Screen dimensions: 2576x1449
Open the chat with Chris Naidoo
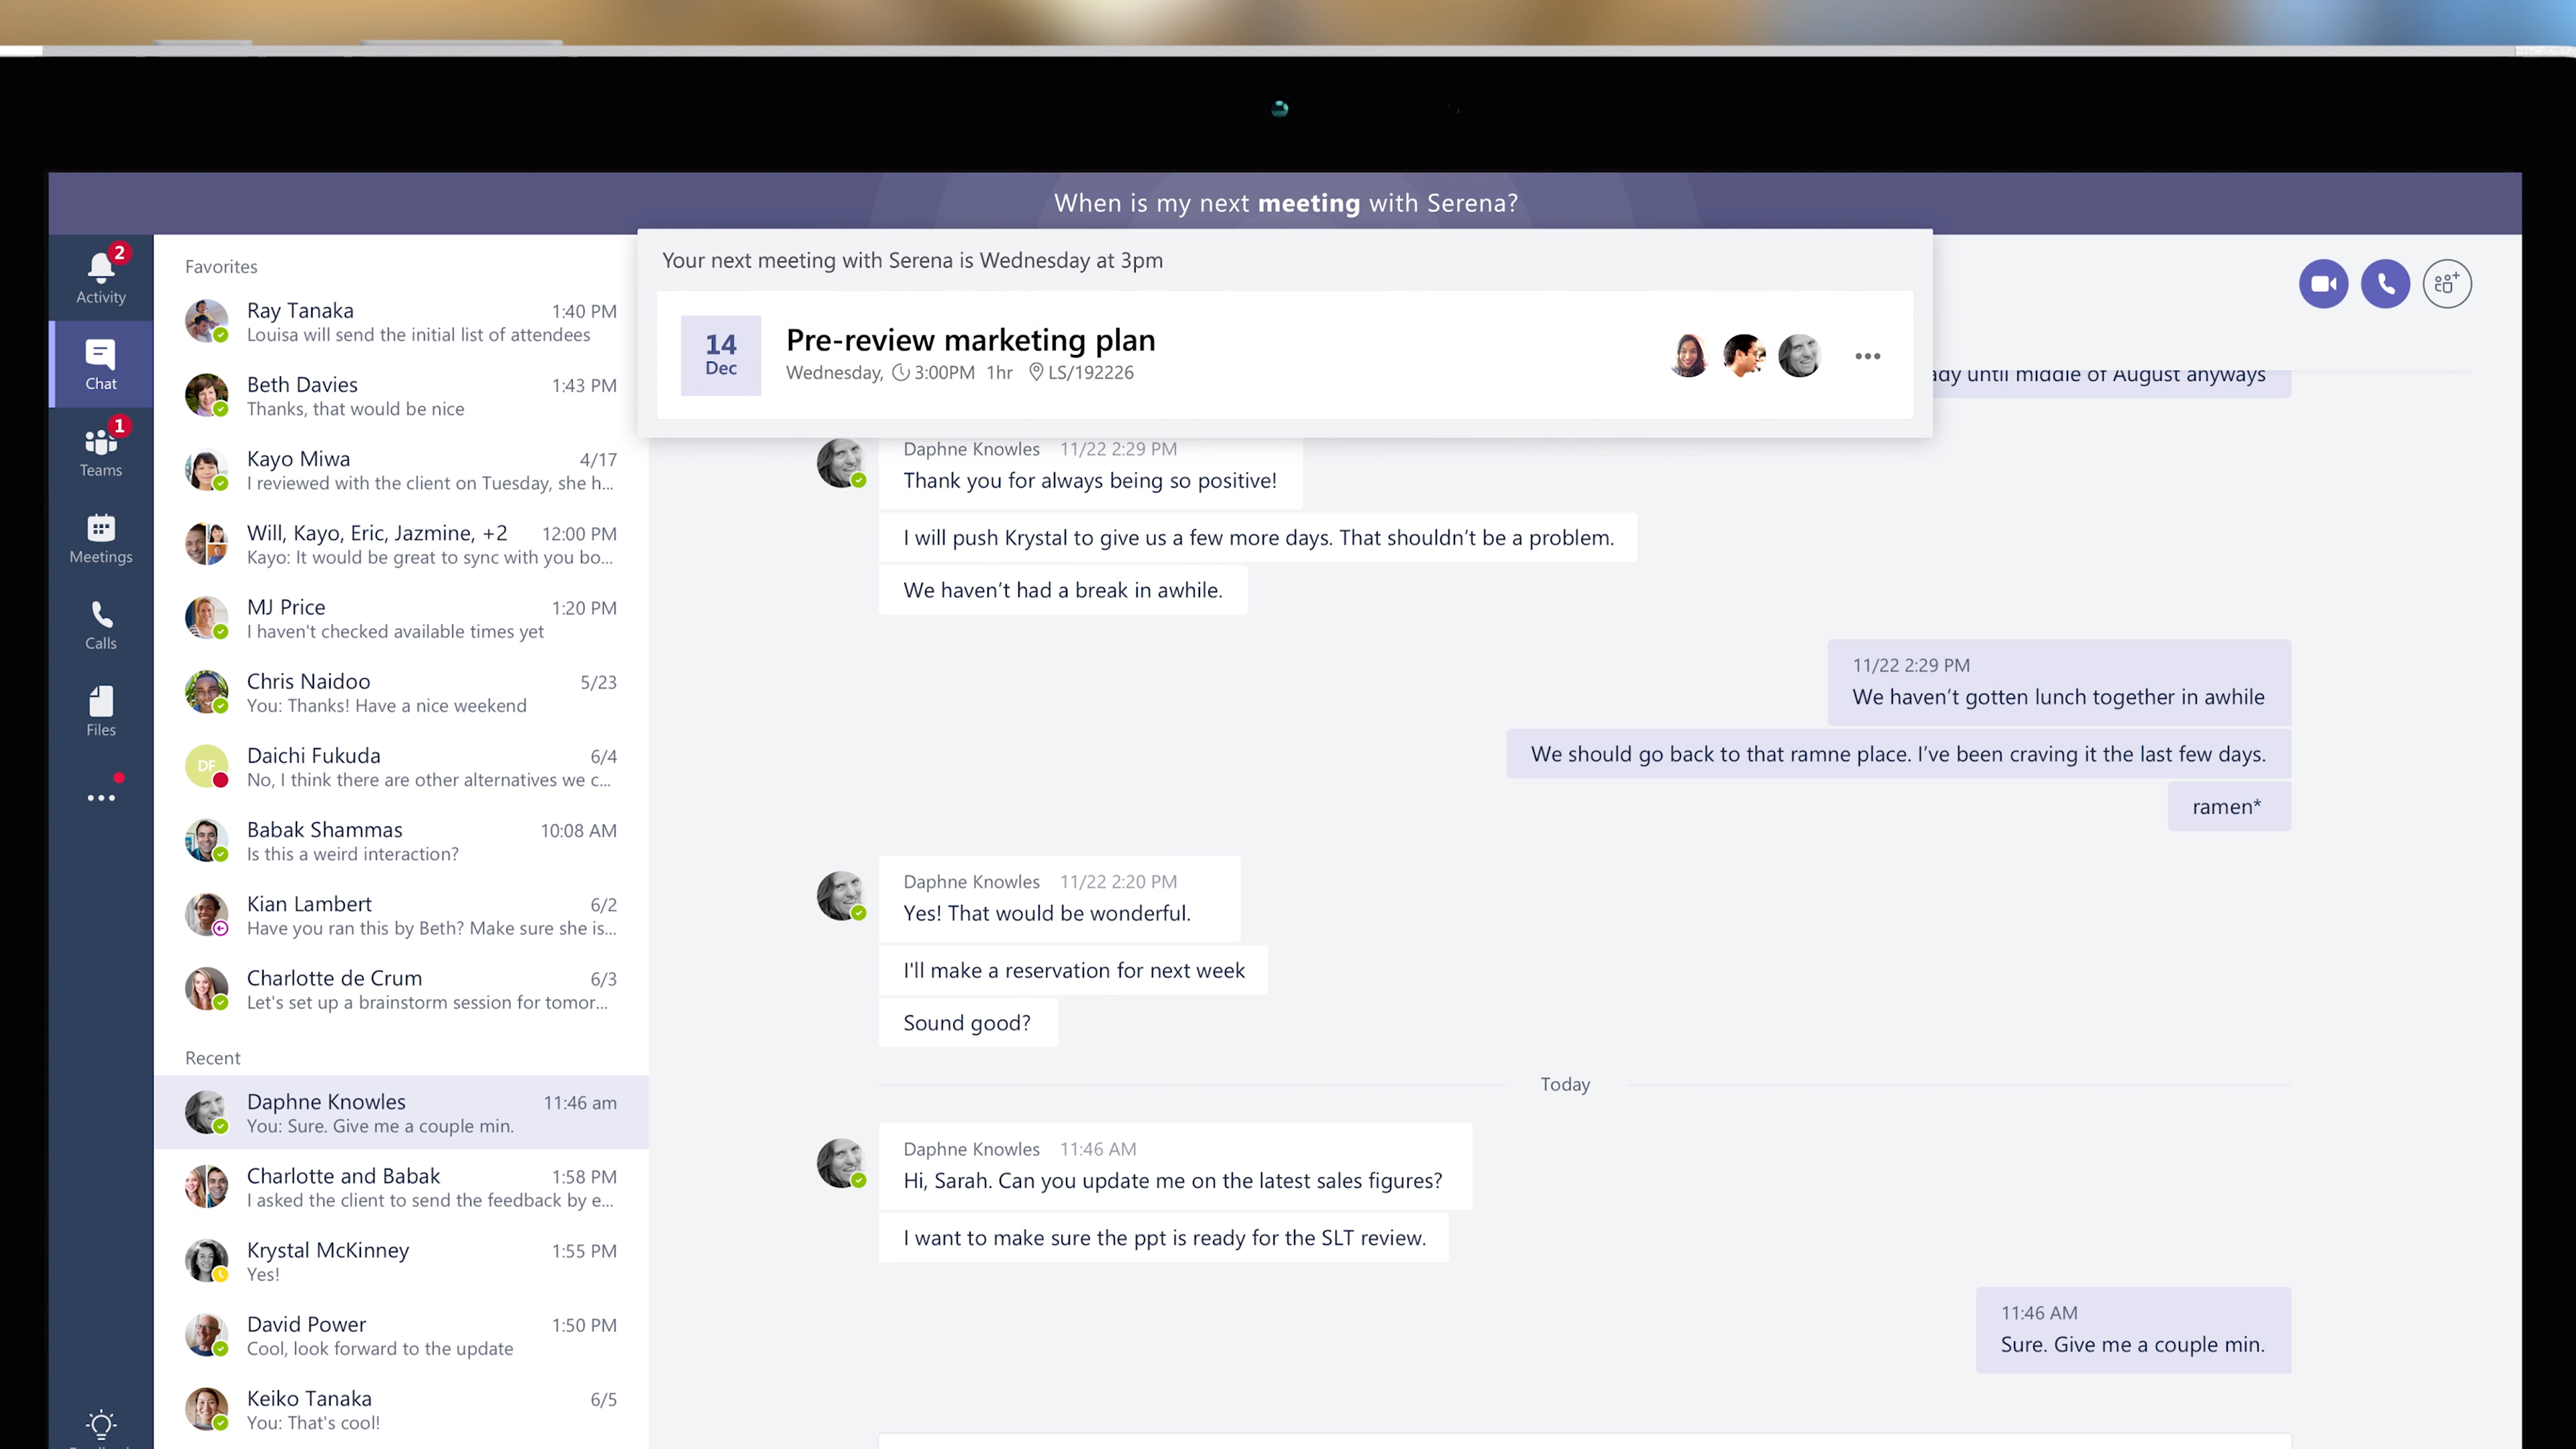click(401, 692)
